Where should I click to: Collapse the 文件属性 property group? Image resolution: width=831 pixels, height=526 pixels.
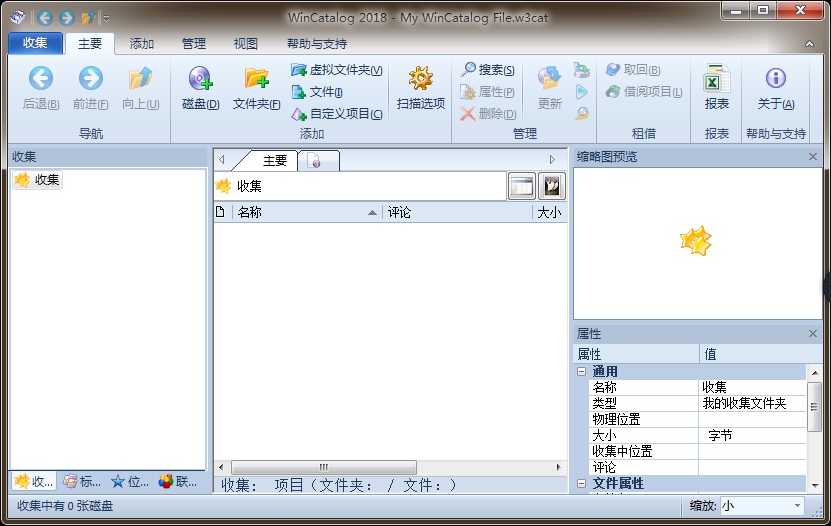coord(581,484)
